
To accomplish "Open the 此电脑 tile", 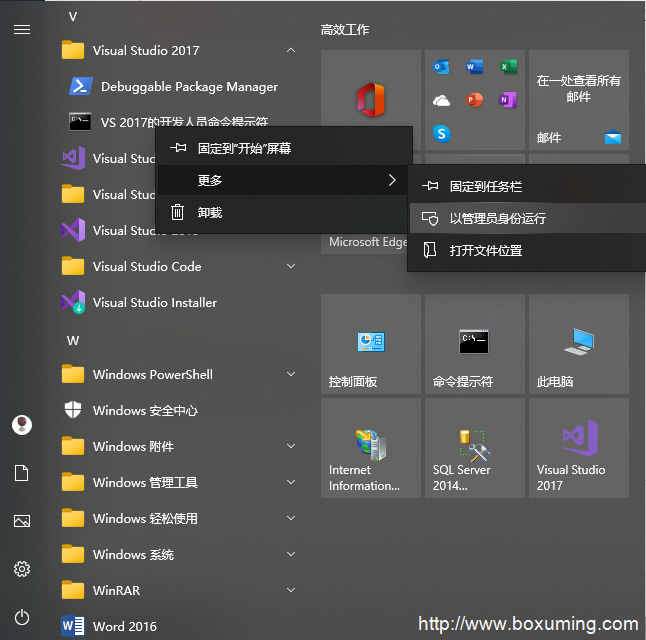I will point(579,344).
